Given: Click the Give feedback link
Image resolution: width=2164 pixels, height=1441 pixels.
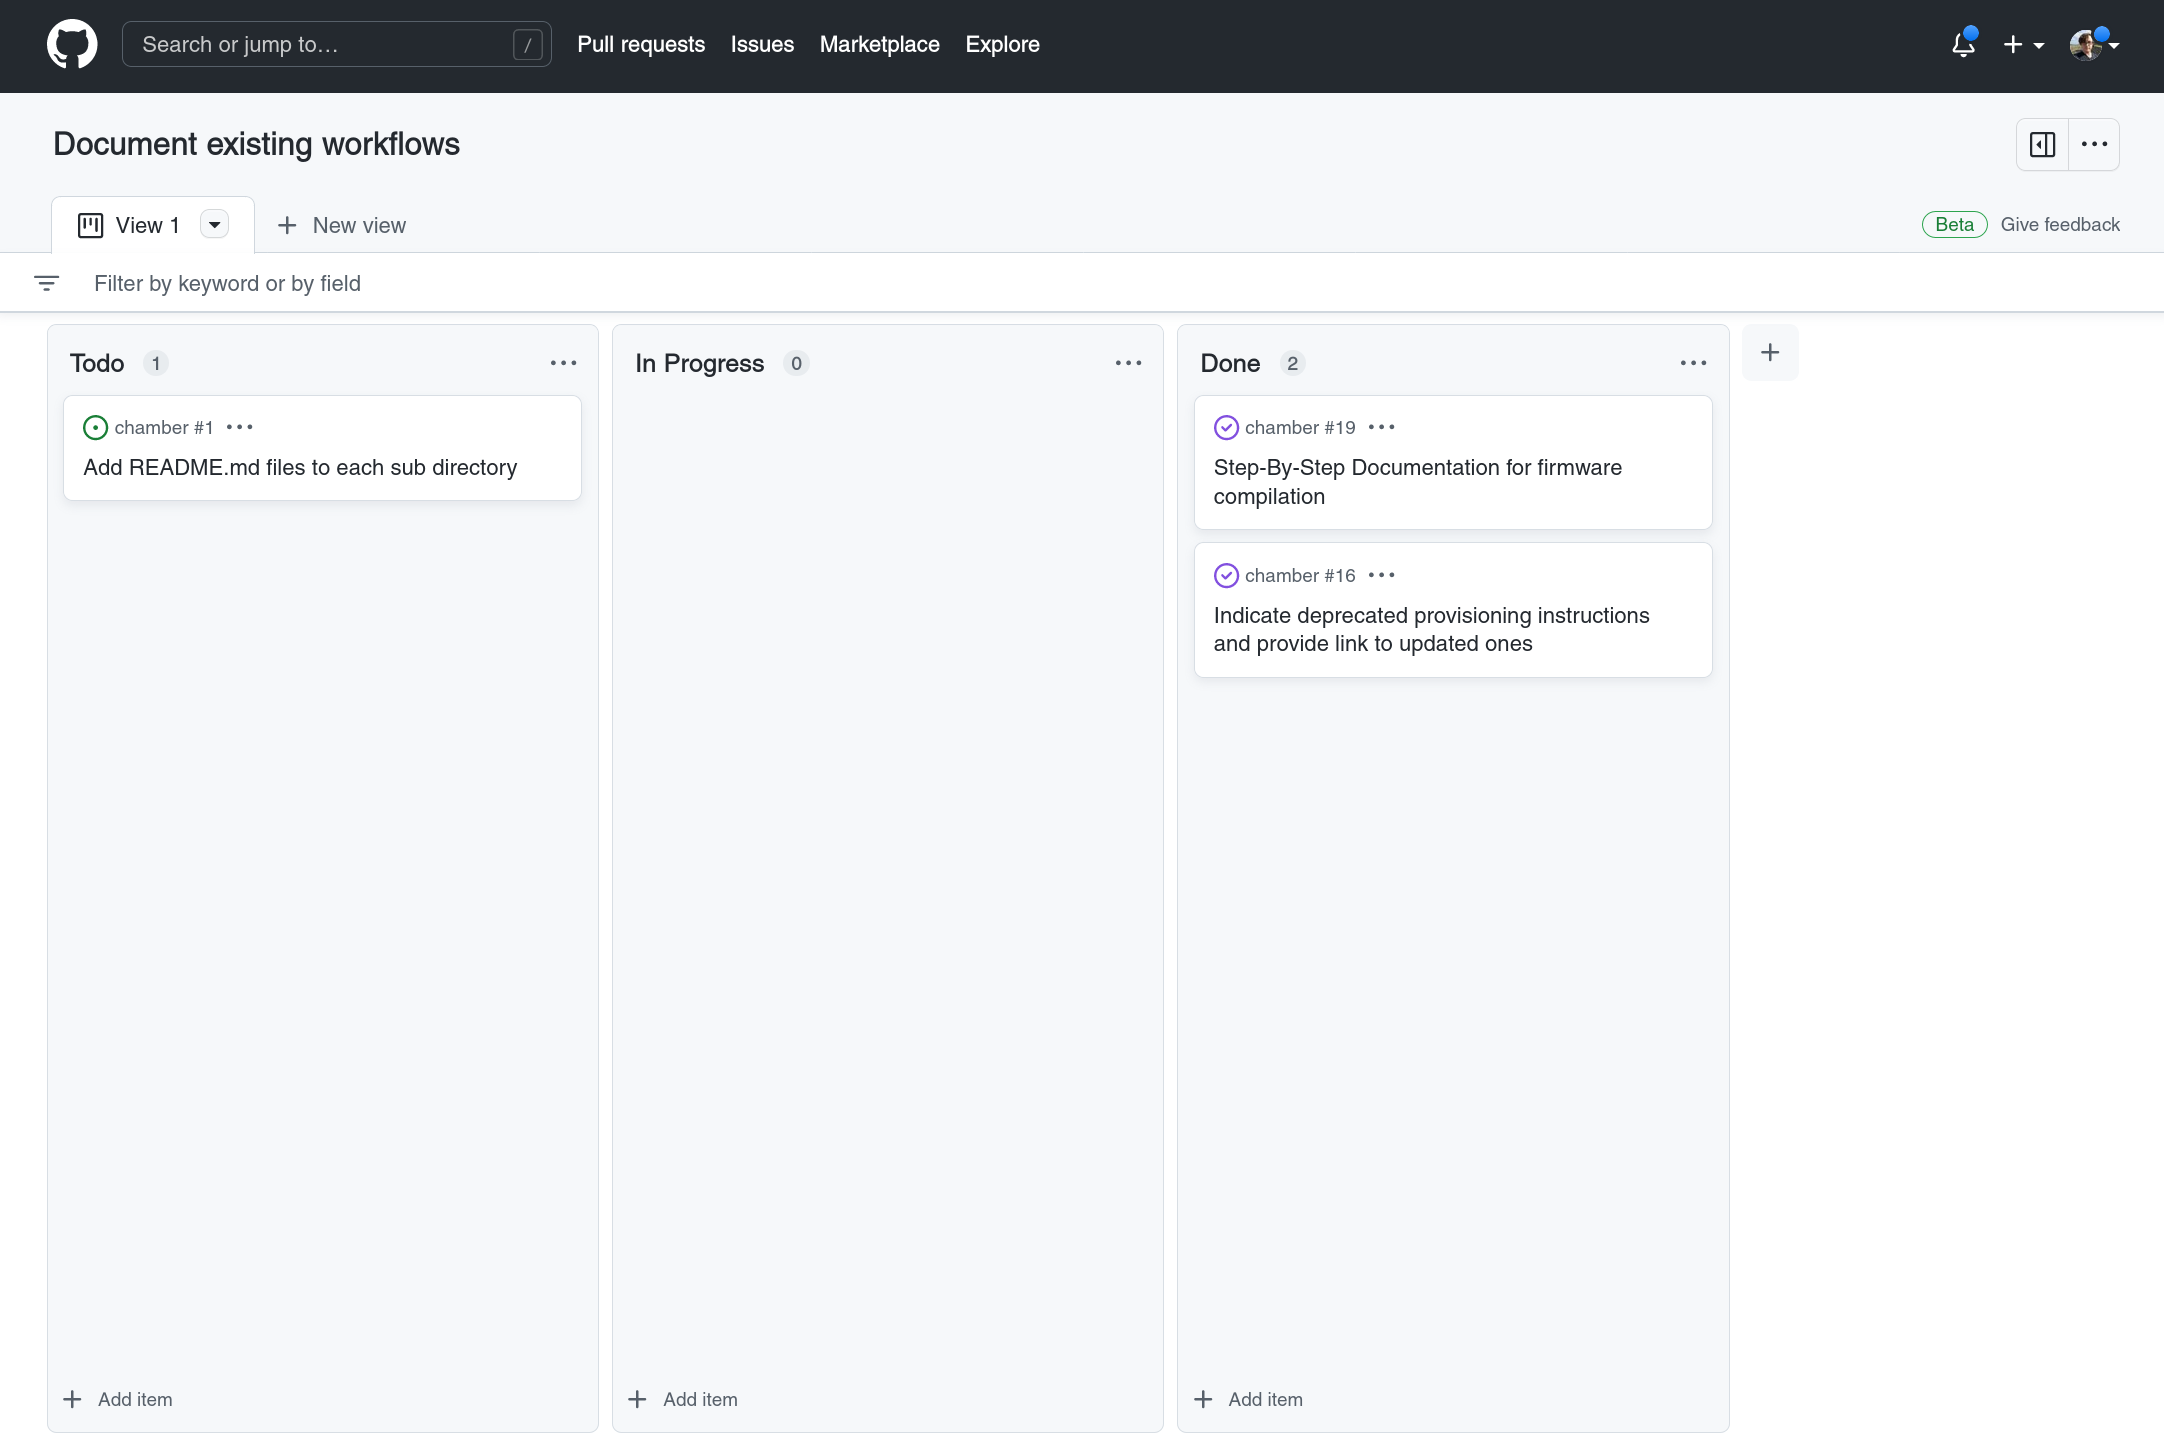Looking at the screenshot, I should [2060, 224].
